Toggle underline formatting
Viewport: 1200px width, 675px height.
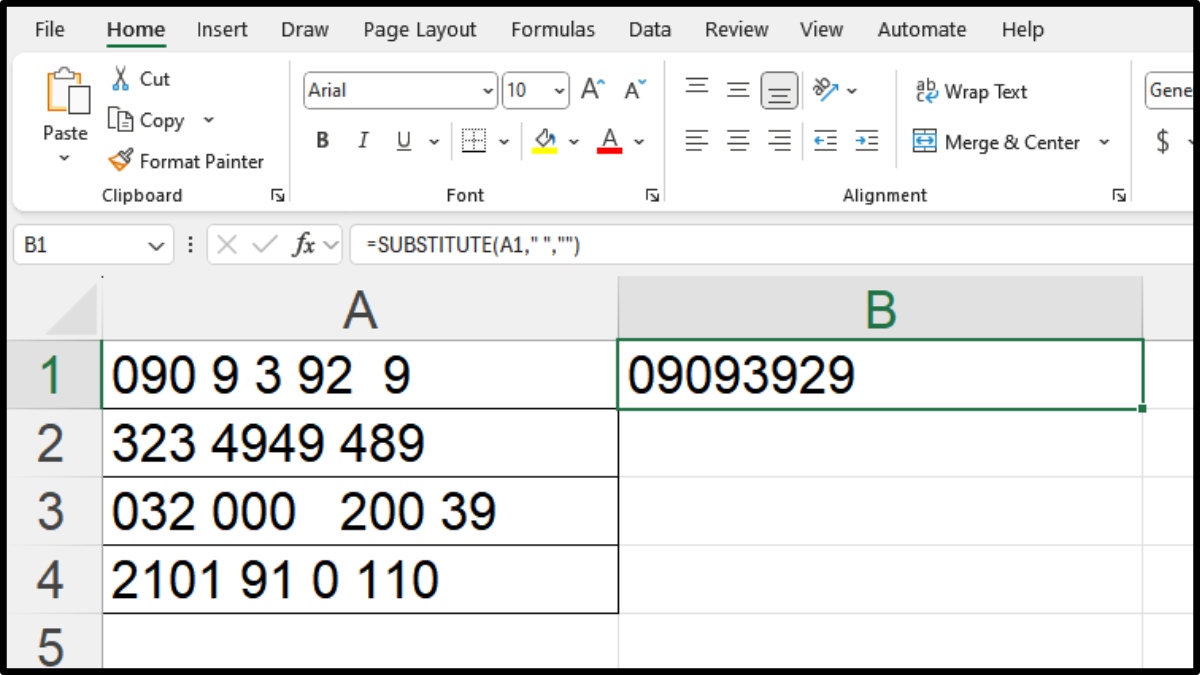point(403,140)
